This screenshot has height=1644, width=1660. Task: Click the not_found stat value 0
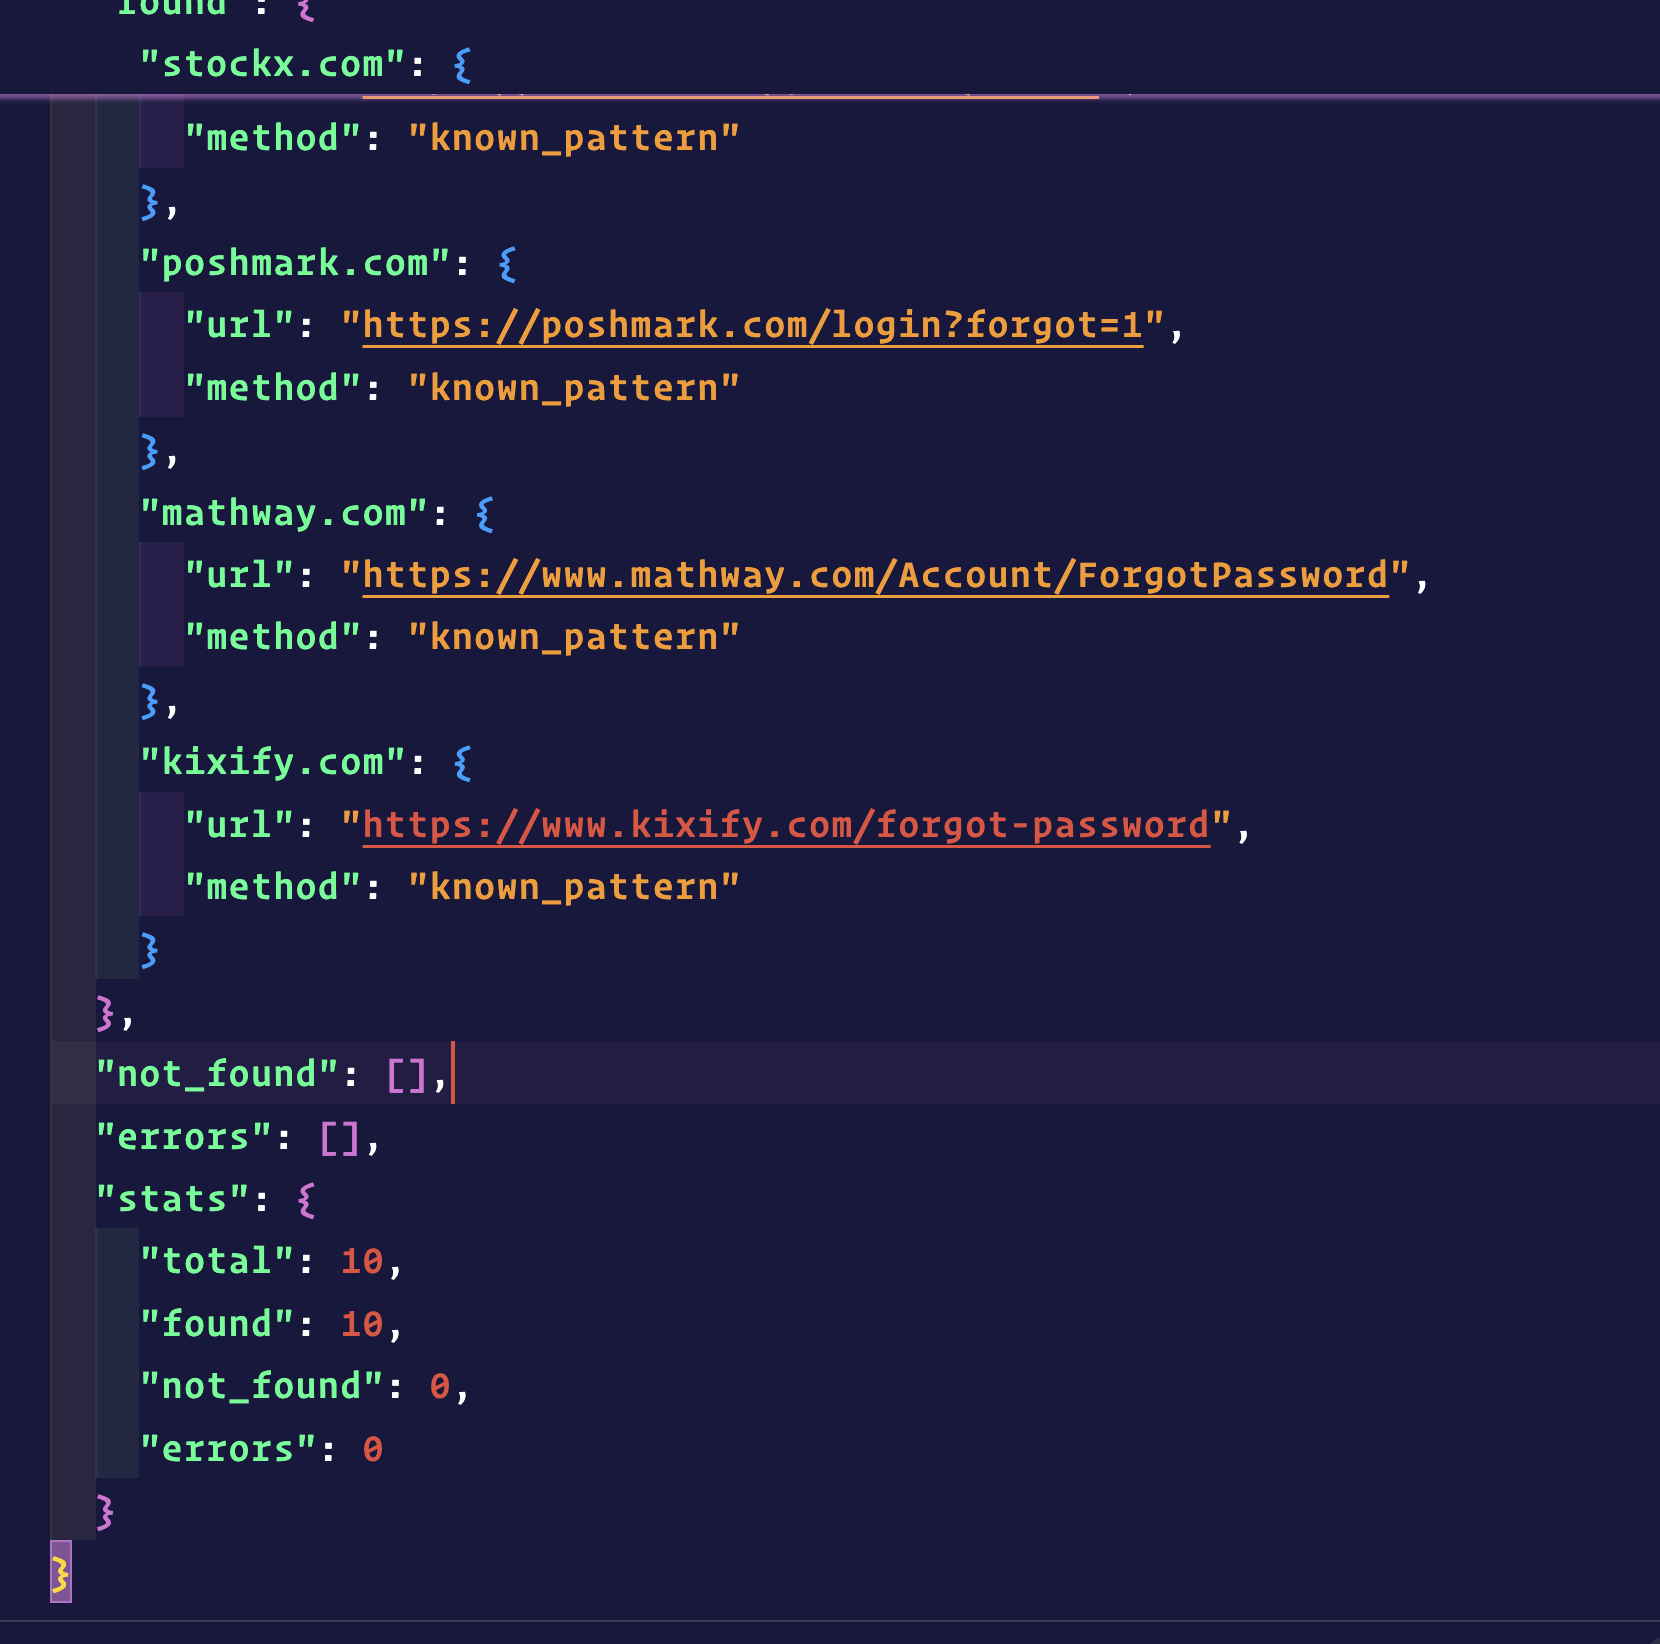click(x=438, y=1385)
